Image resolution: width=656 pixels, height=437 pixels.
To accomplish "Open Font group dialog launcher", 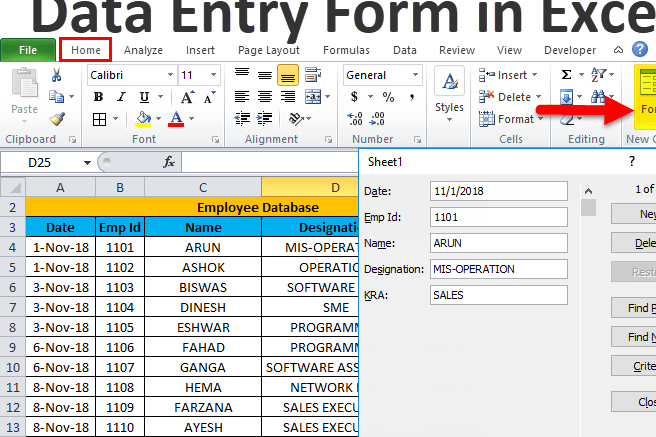I will point(215,140).
